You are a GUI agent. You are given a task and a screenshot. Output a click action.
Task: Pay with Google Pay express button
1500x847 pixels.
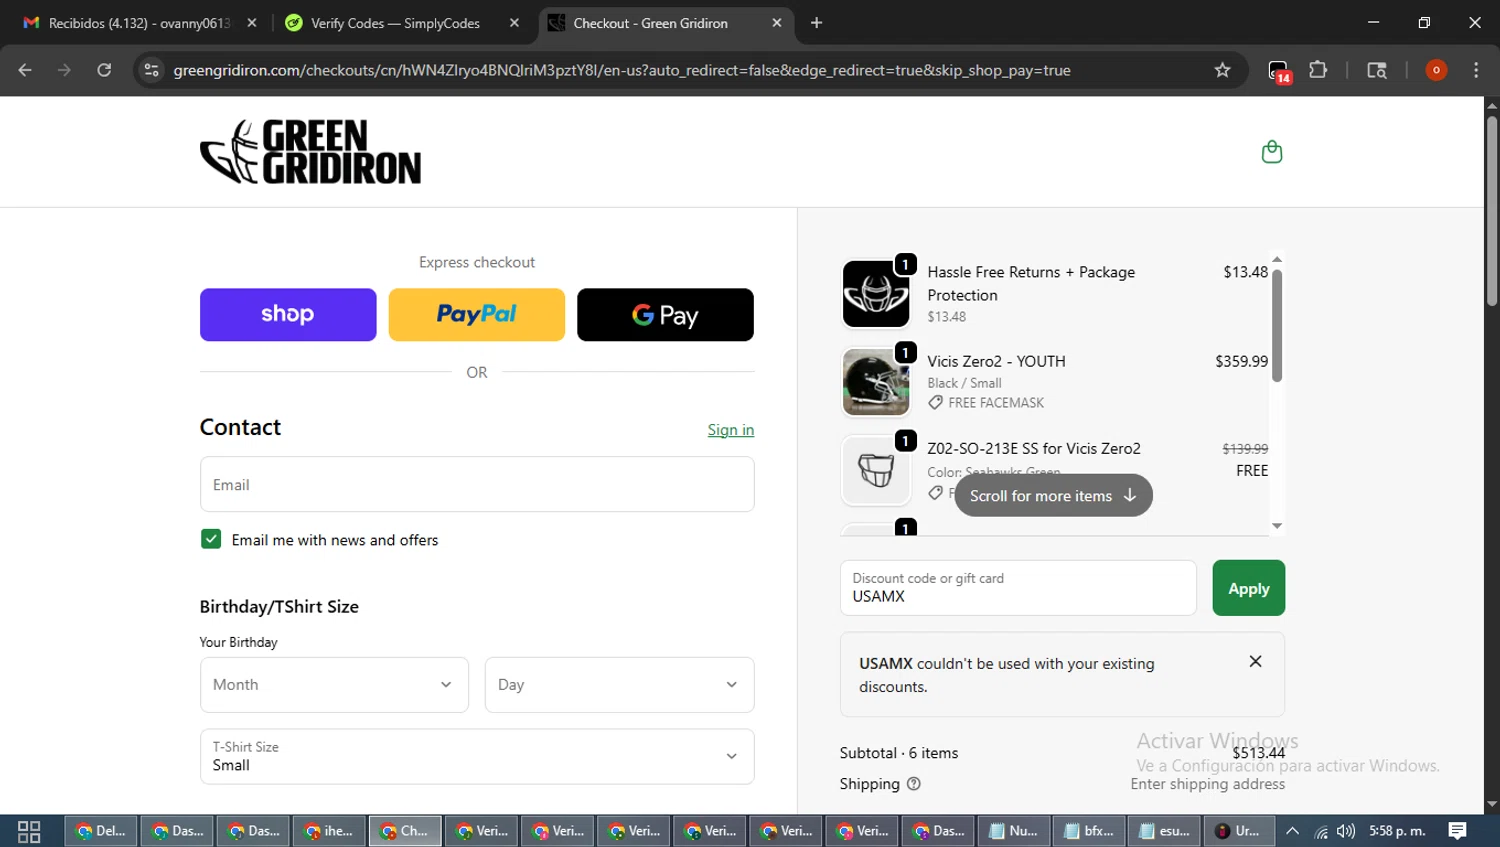coord(665,315)
